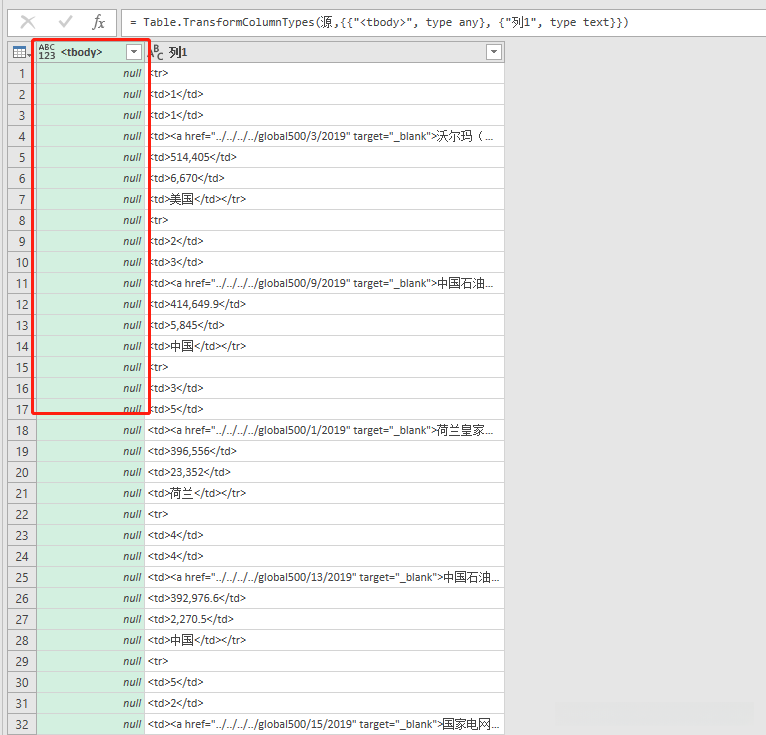766x735 pixels.
Task: Click the cell <td>392,976.6</td>
Action: (324, 598)
